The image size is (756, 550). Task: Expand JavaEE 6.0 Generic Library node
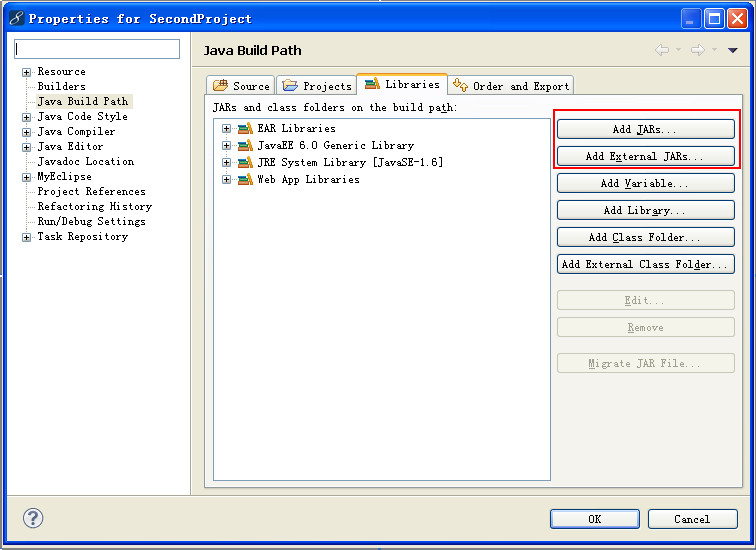[x=226, y=145]
